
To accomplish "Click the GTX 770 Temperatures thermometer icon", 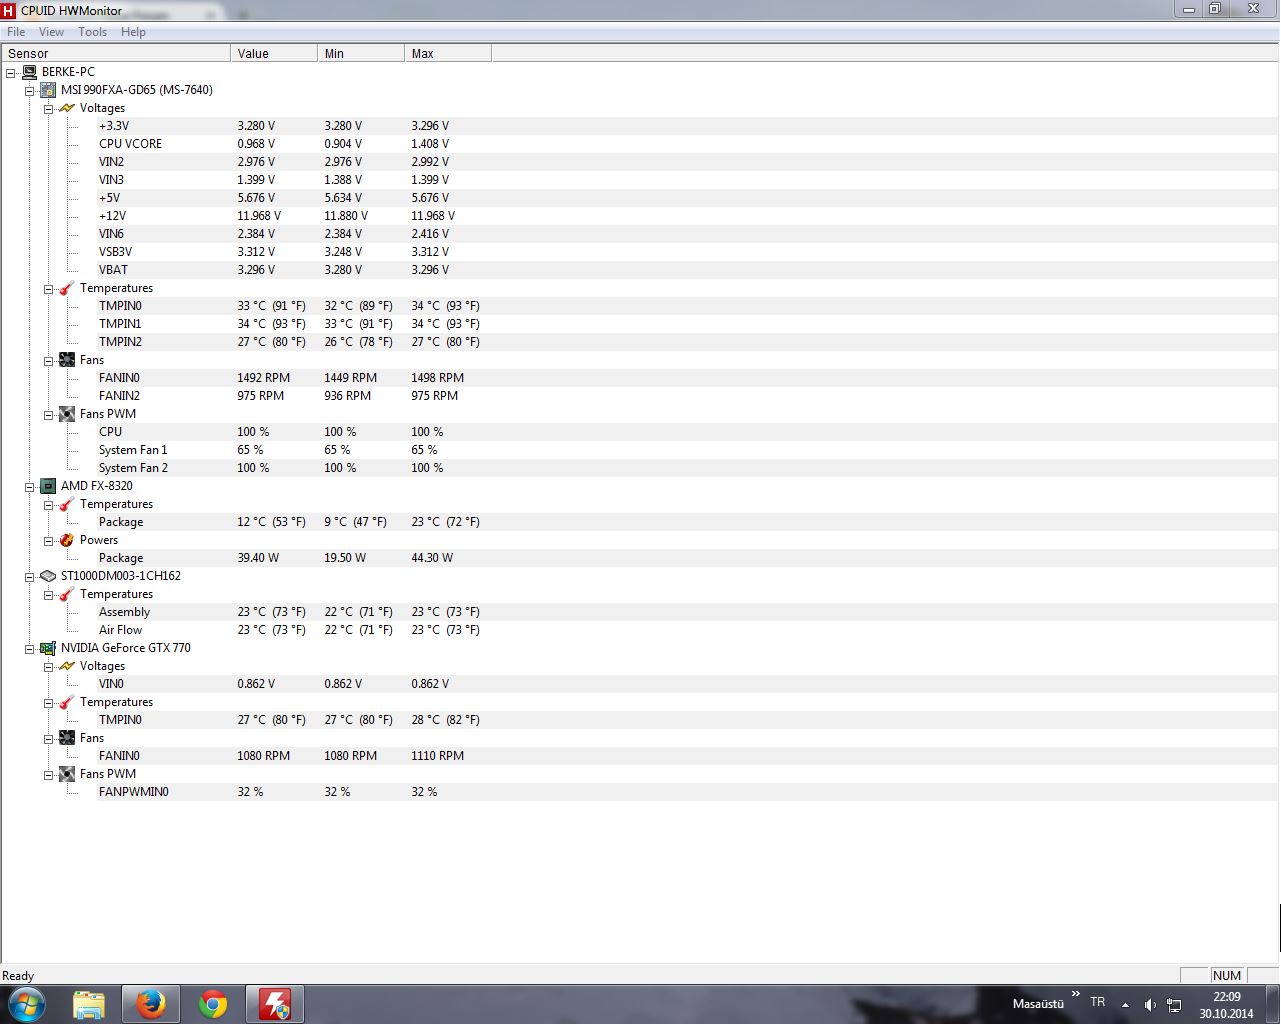I will coord(67,702).
